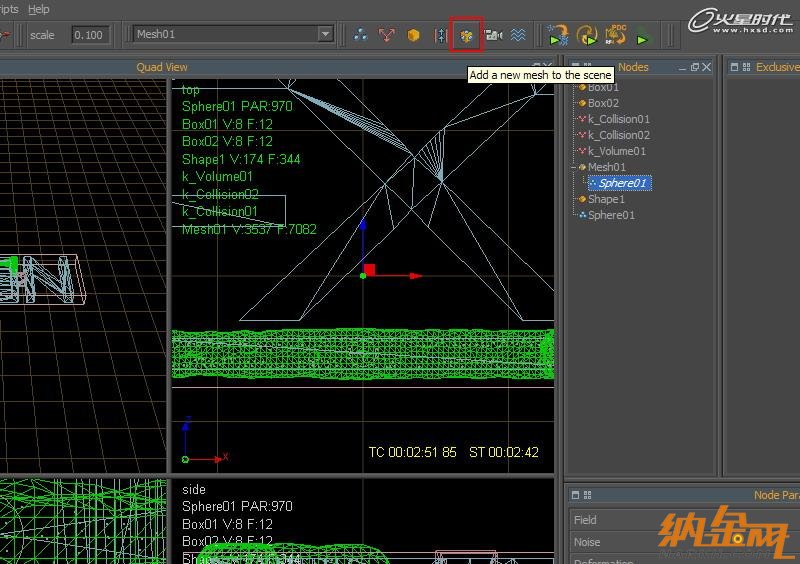
Task: Click the red square transform gizmo center
Action: pyautogui.click(x=369, y=270)
